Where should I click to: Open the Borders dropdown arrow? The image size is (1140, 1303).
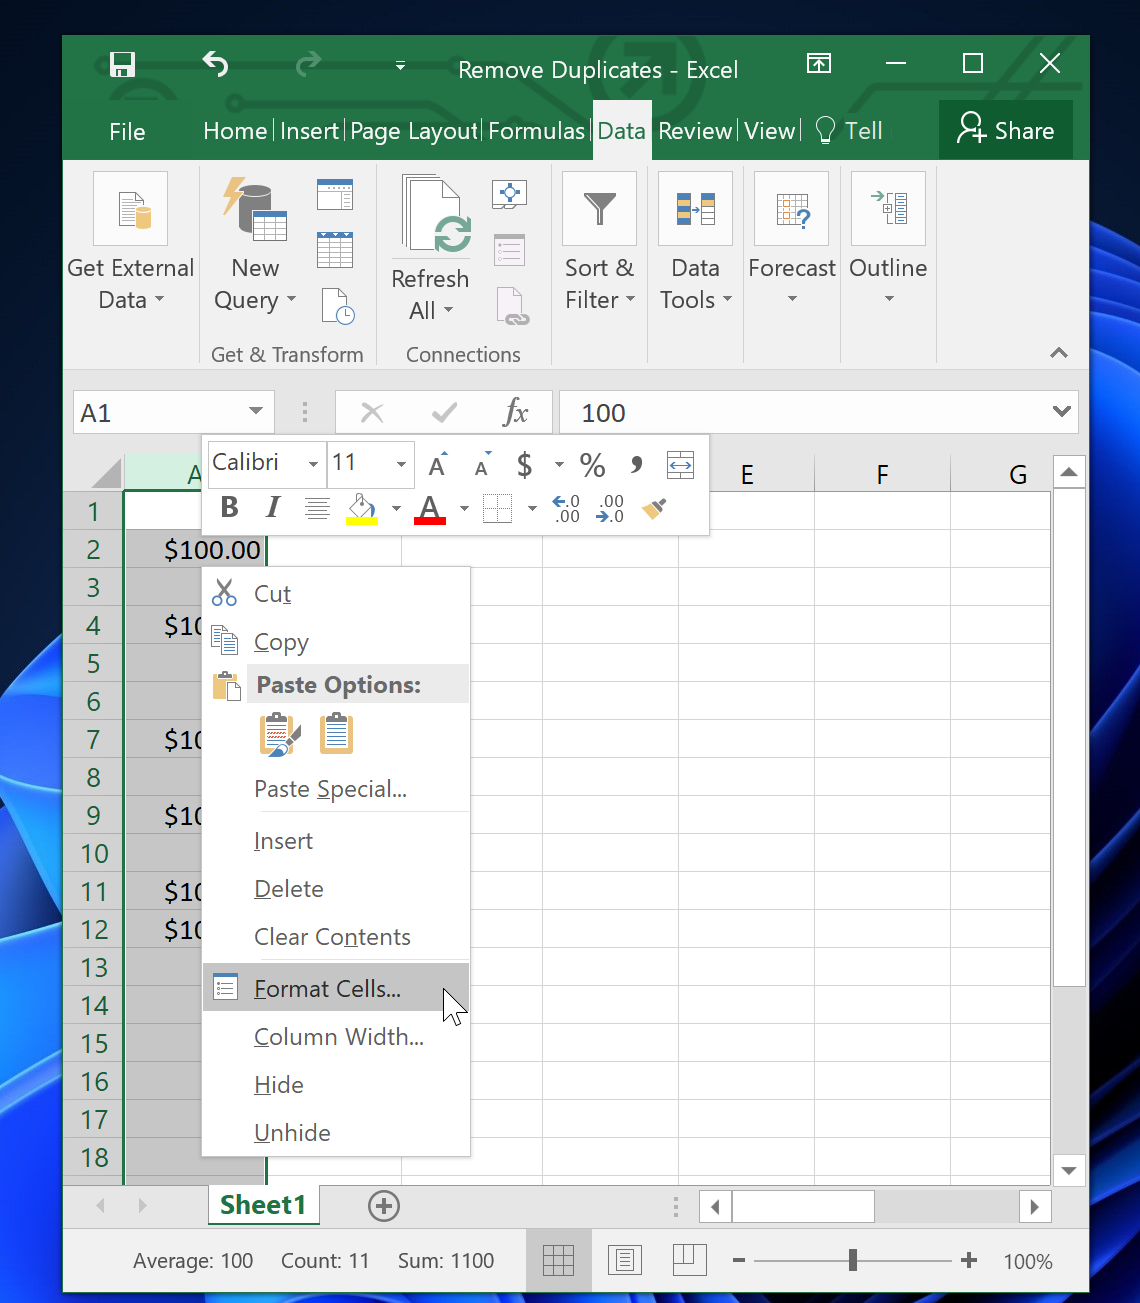click(532, 508)
